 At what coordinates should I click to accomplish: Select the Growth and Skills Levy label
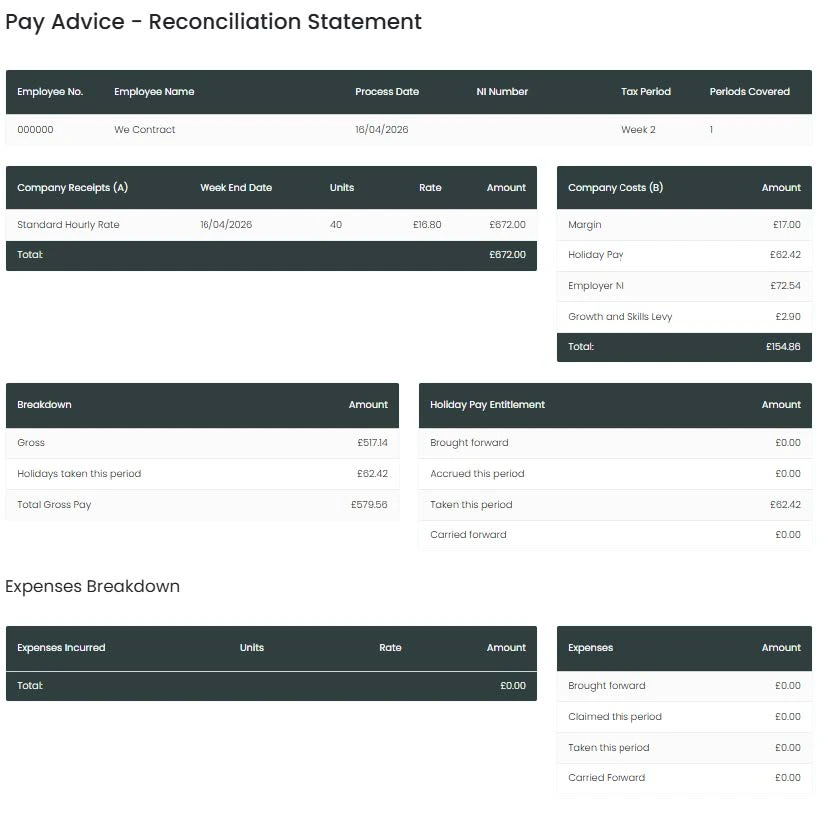[x=620, y=317]
